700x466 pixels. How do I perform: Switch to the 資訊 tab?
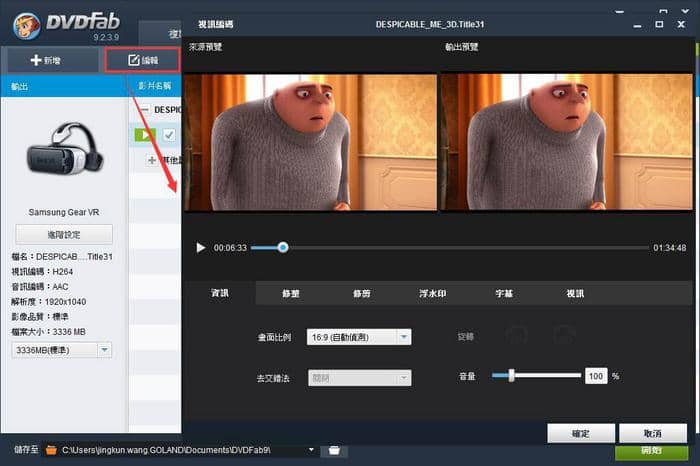[220, 293]
